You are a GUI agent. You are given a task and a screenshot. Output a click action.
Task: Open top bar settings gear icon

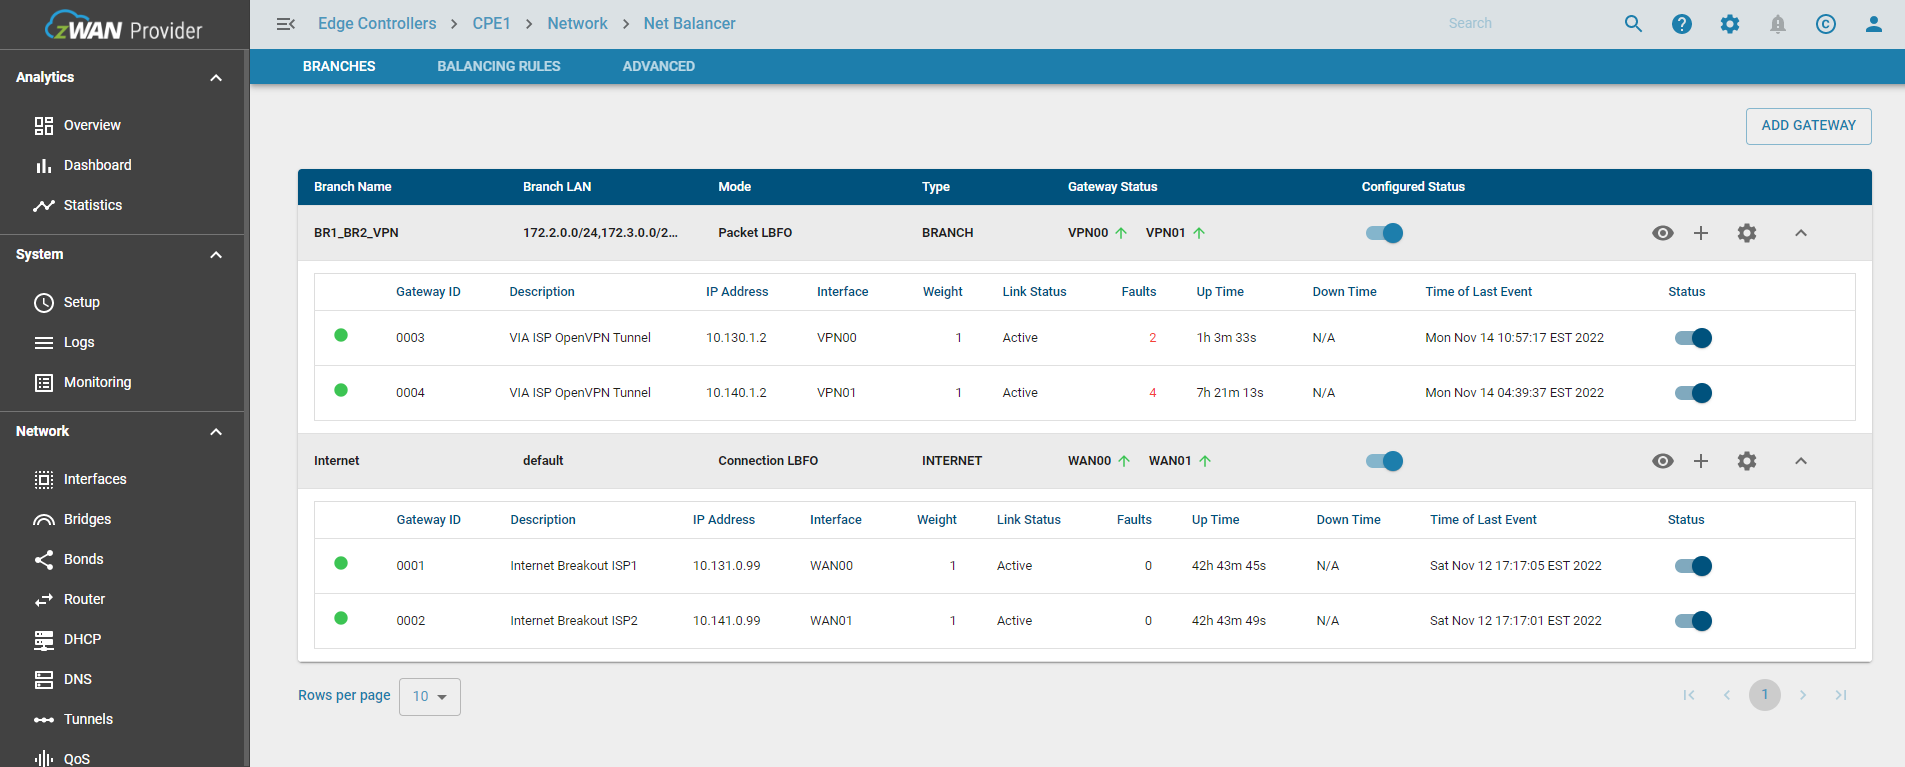click(x=1729, y=24)
